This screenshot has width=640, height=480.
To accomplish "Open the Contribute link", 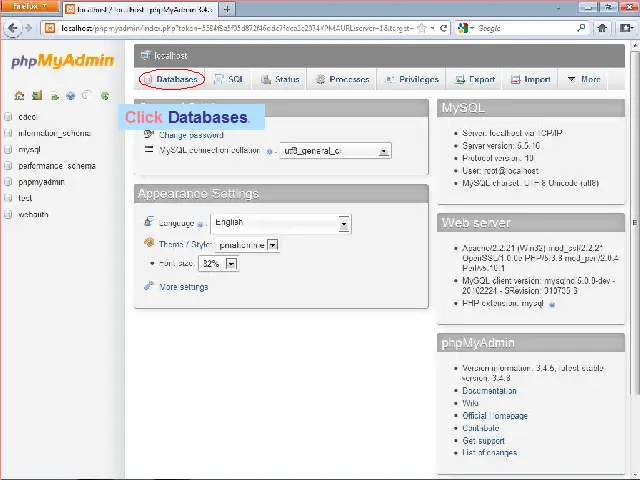I will [x=480, y=428].
